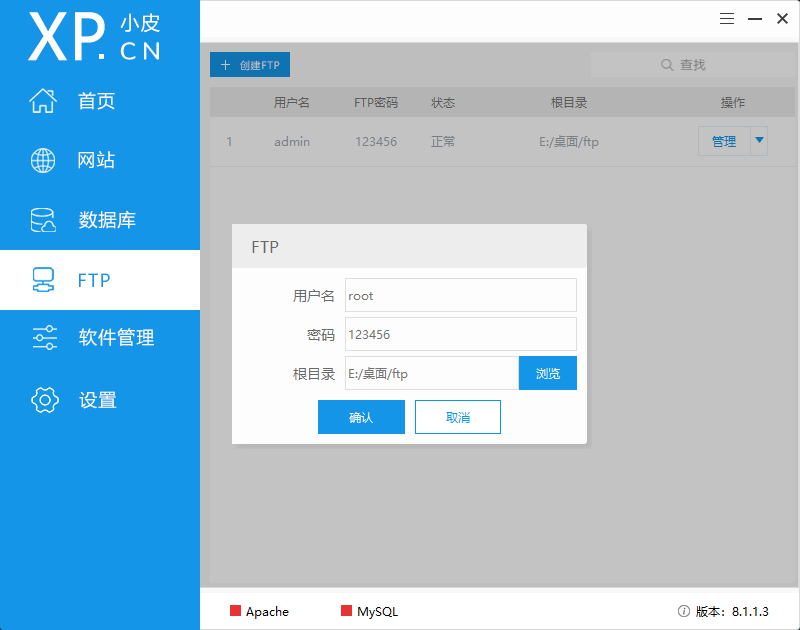The height and width of the screenshot is (630, 800).
Task: Expand the dropdown arrow beside 管理
Action: [x=759, y=141]
